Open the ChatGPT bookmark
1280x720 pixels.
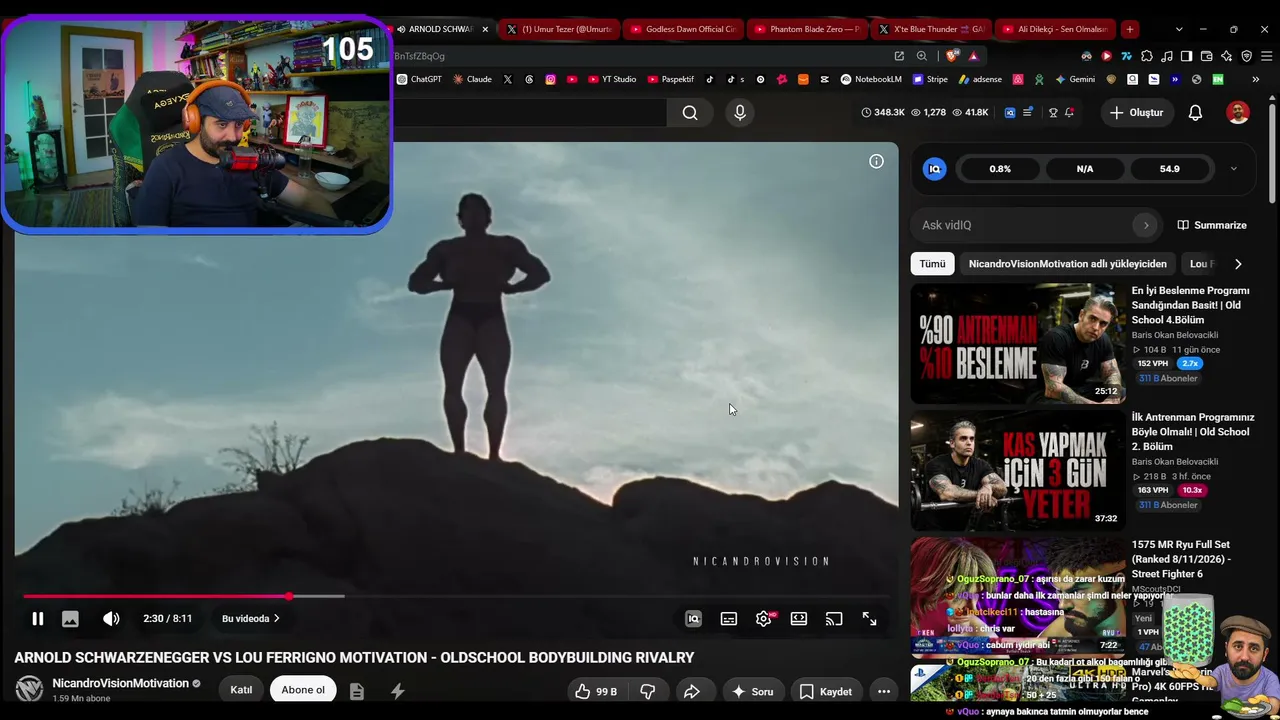(420, 79)
